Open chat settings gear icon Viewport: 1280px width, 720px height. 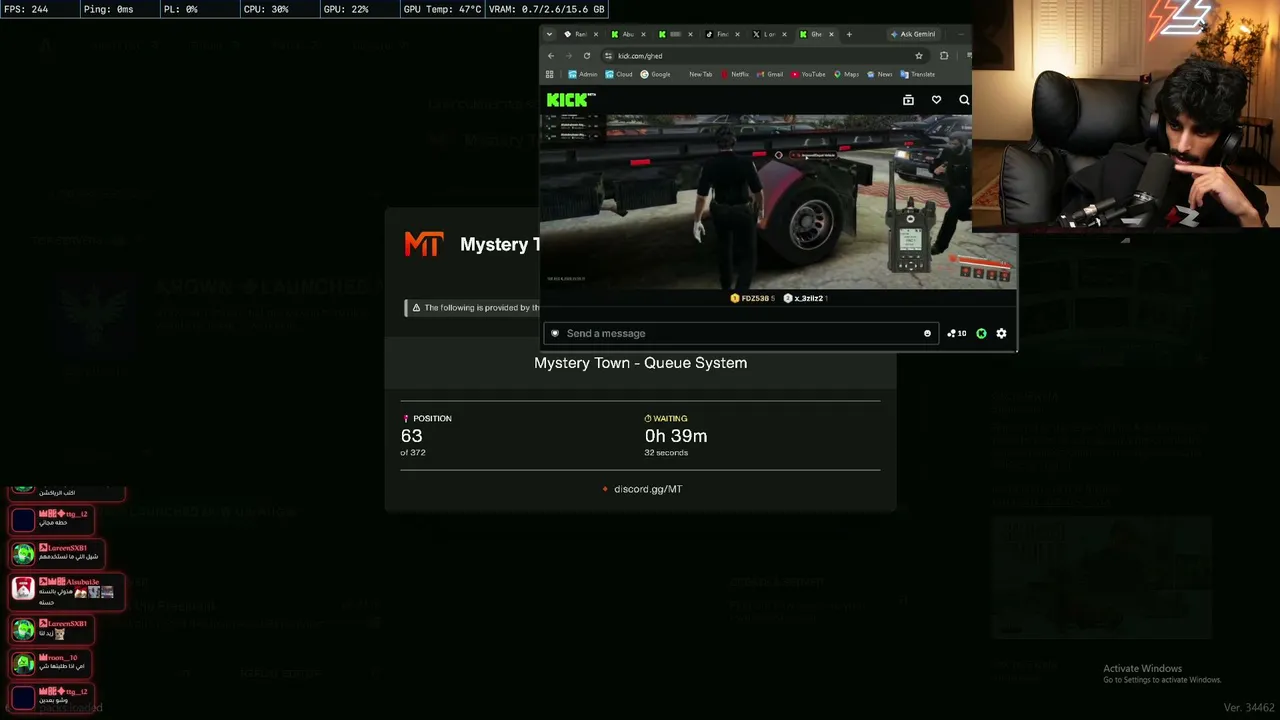pos(1001,333)
